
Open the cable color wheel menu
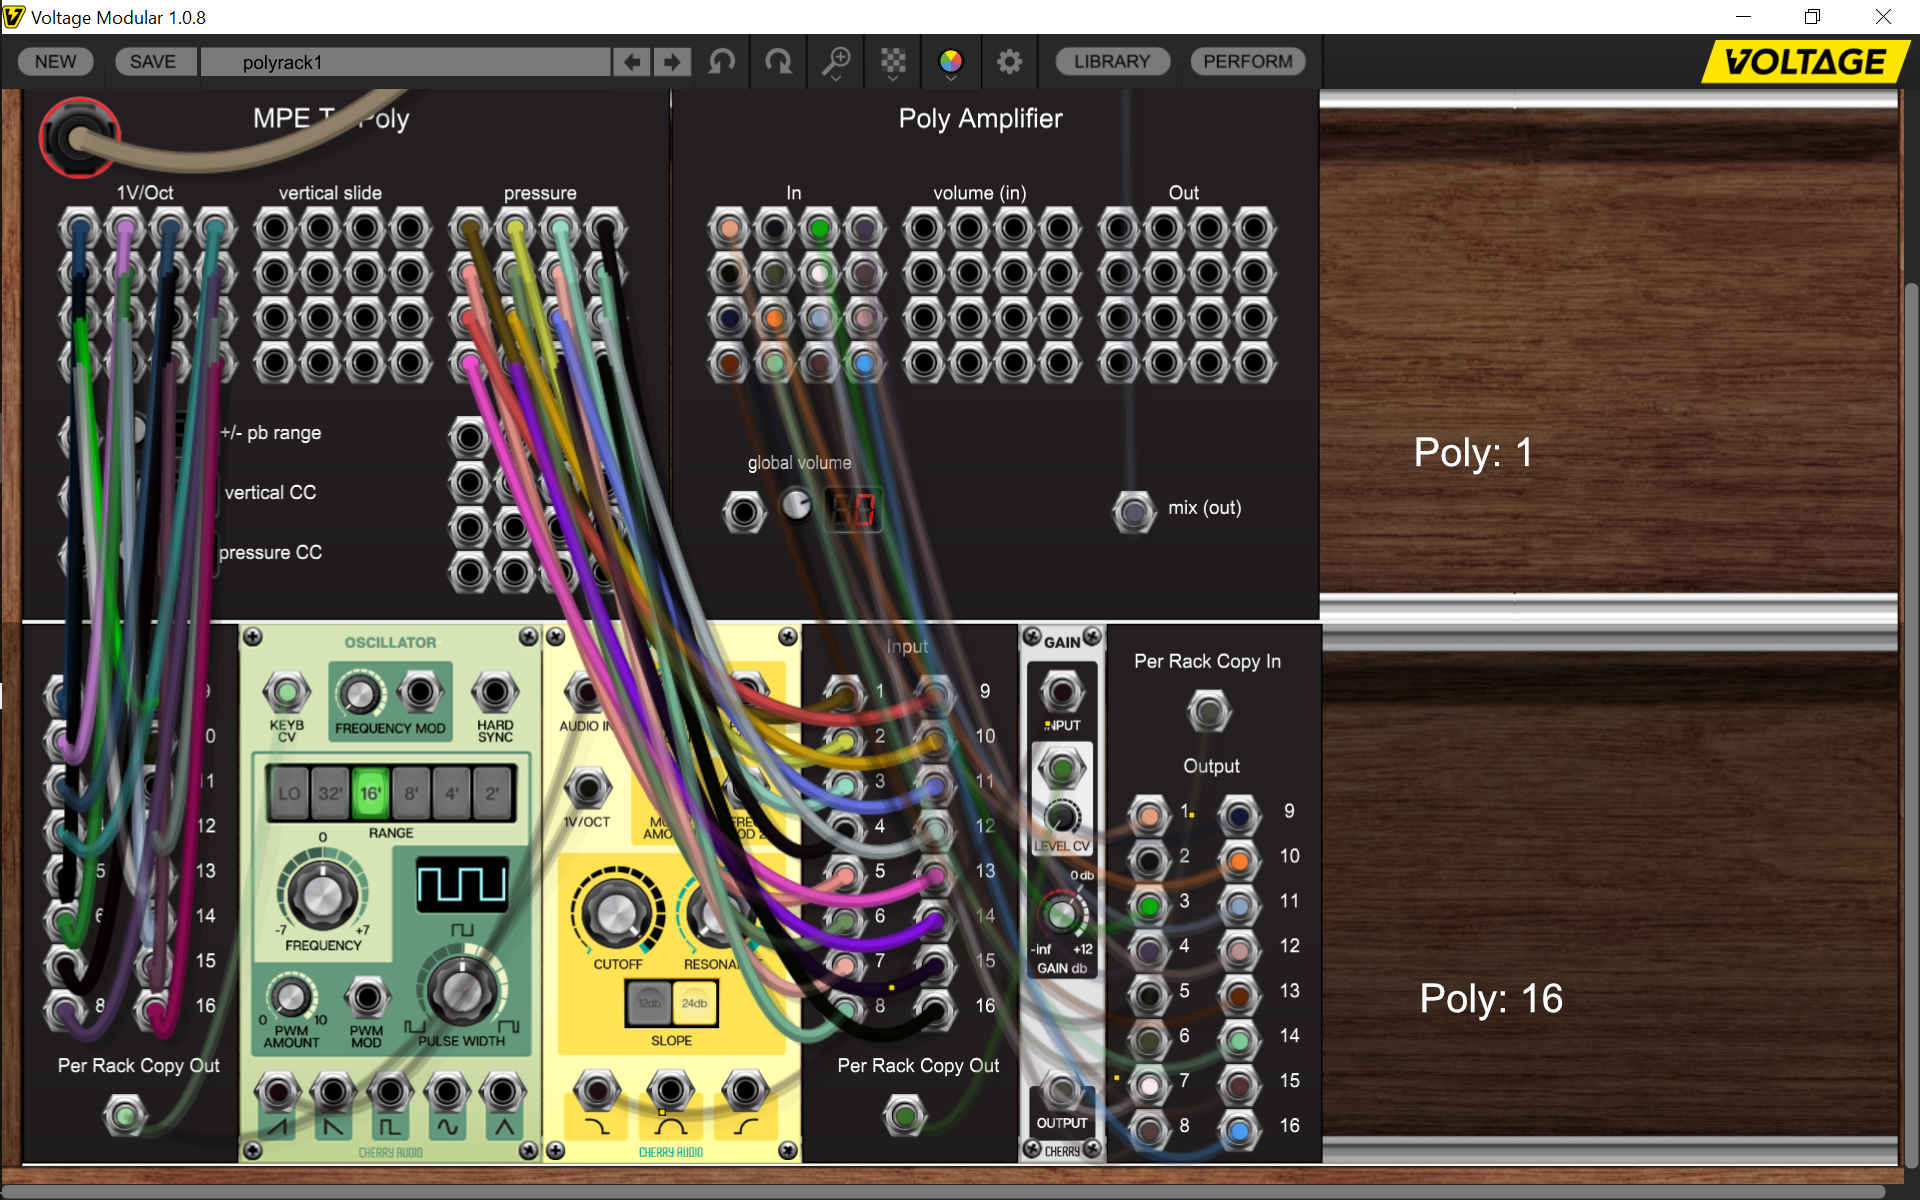coord(951,62)
